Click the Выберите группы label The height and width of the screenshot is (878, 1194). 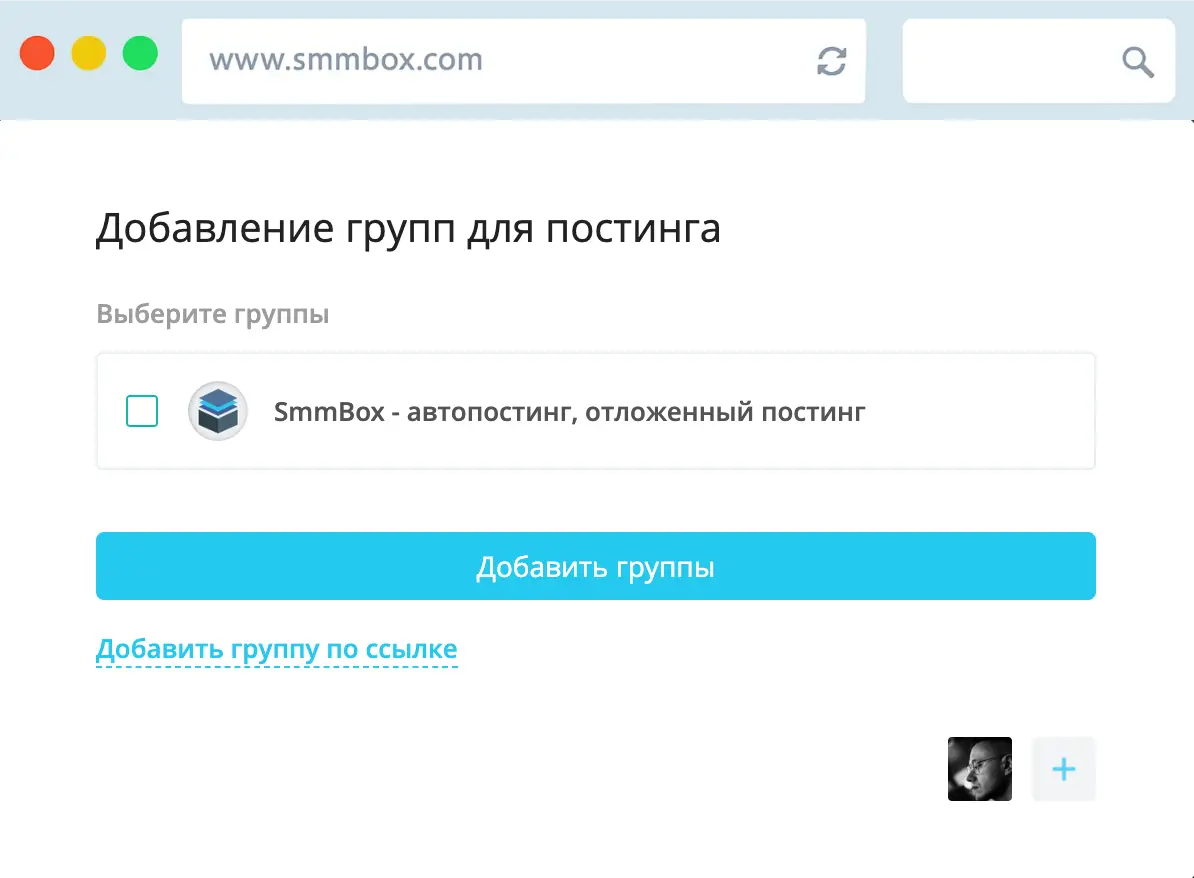[x=212, y=314]
